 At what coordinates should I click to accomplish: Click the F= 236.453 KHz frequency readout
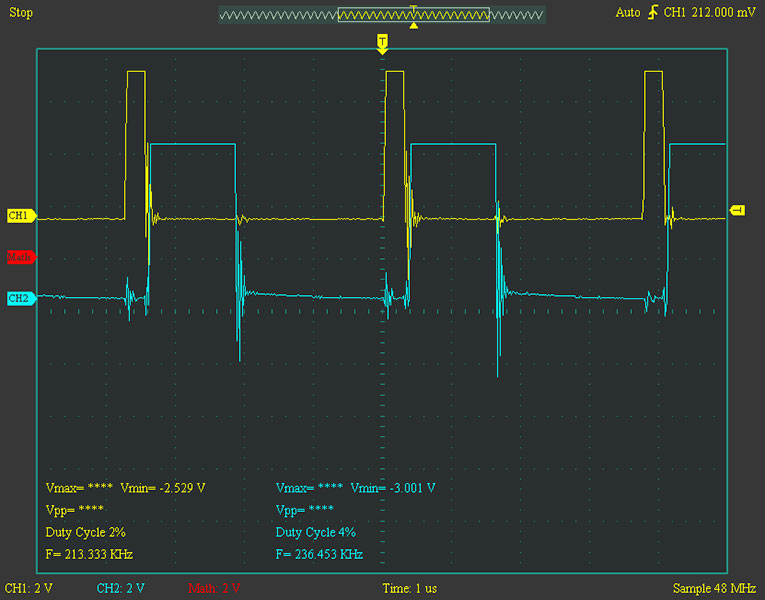pos(320,554)
